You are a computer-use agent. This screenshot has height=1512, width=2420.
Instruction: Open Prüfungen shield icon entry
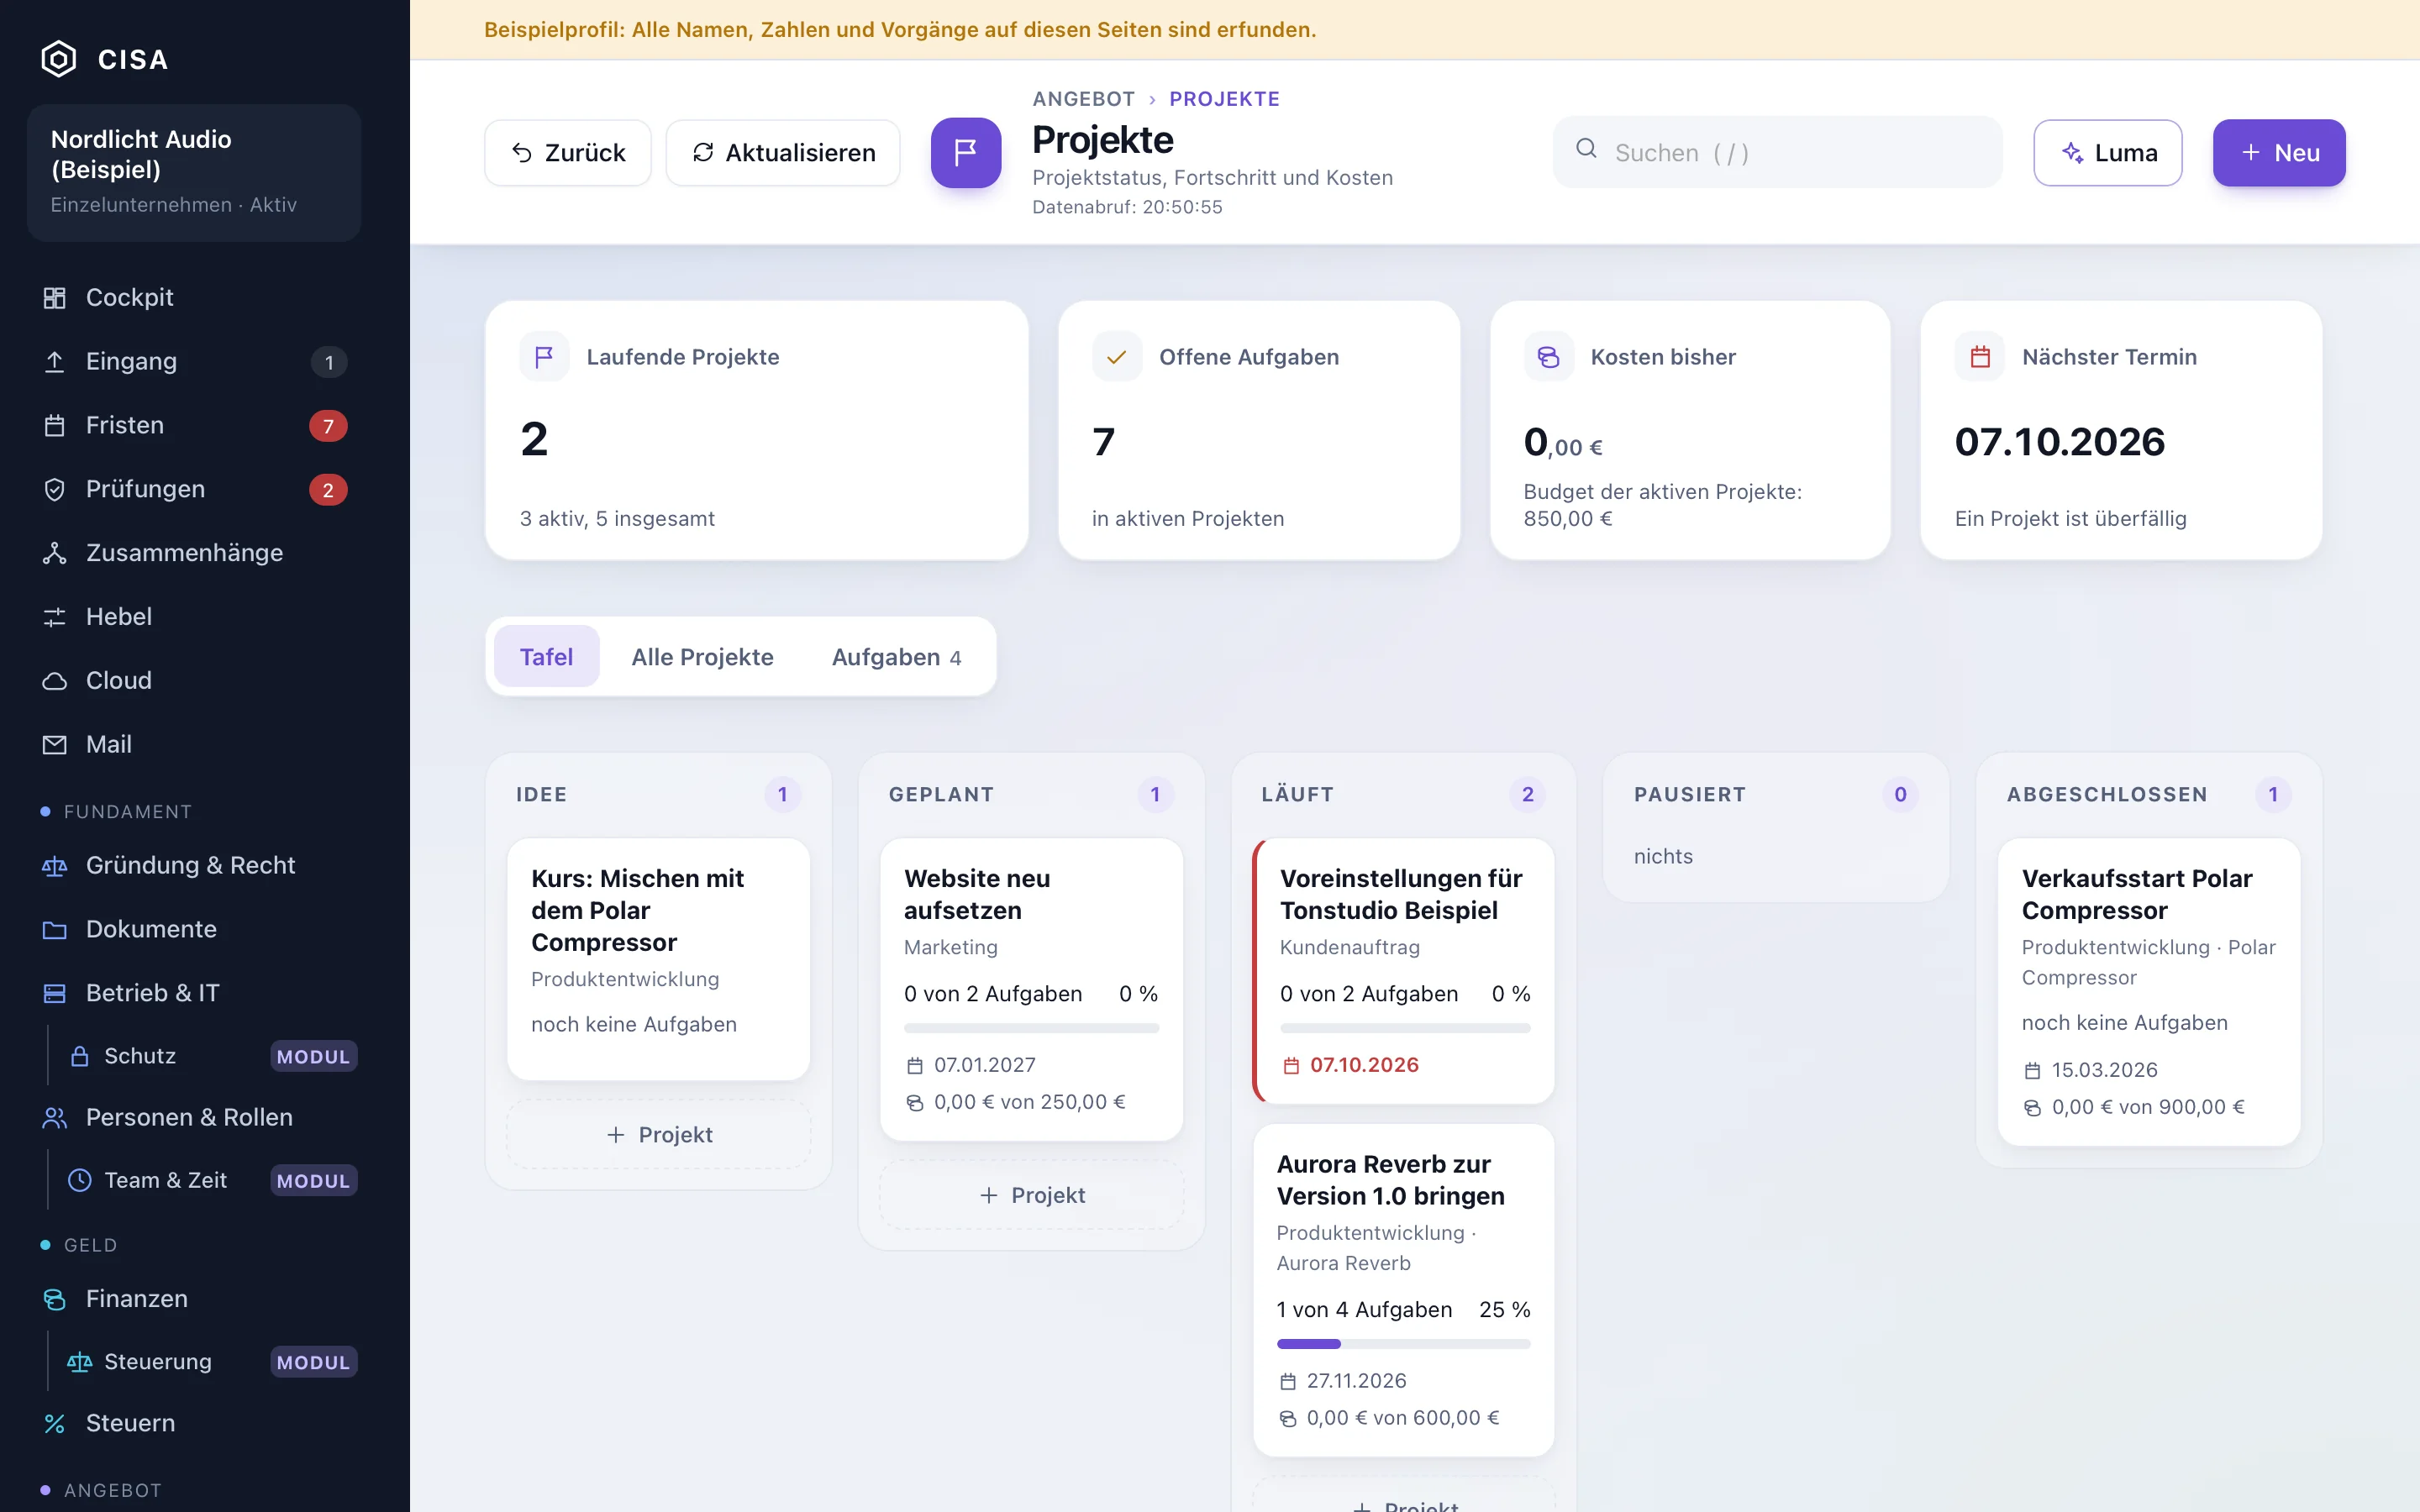pos(55,489)
